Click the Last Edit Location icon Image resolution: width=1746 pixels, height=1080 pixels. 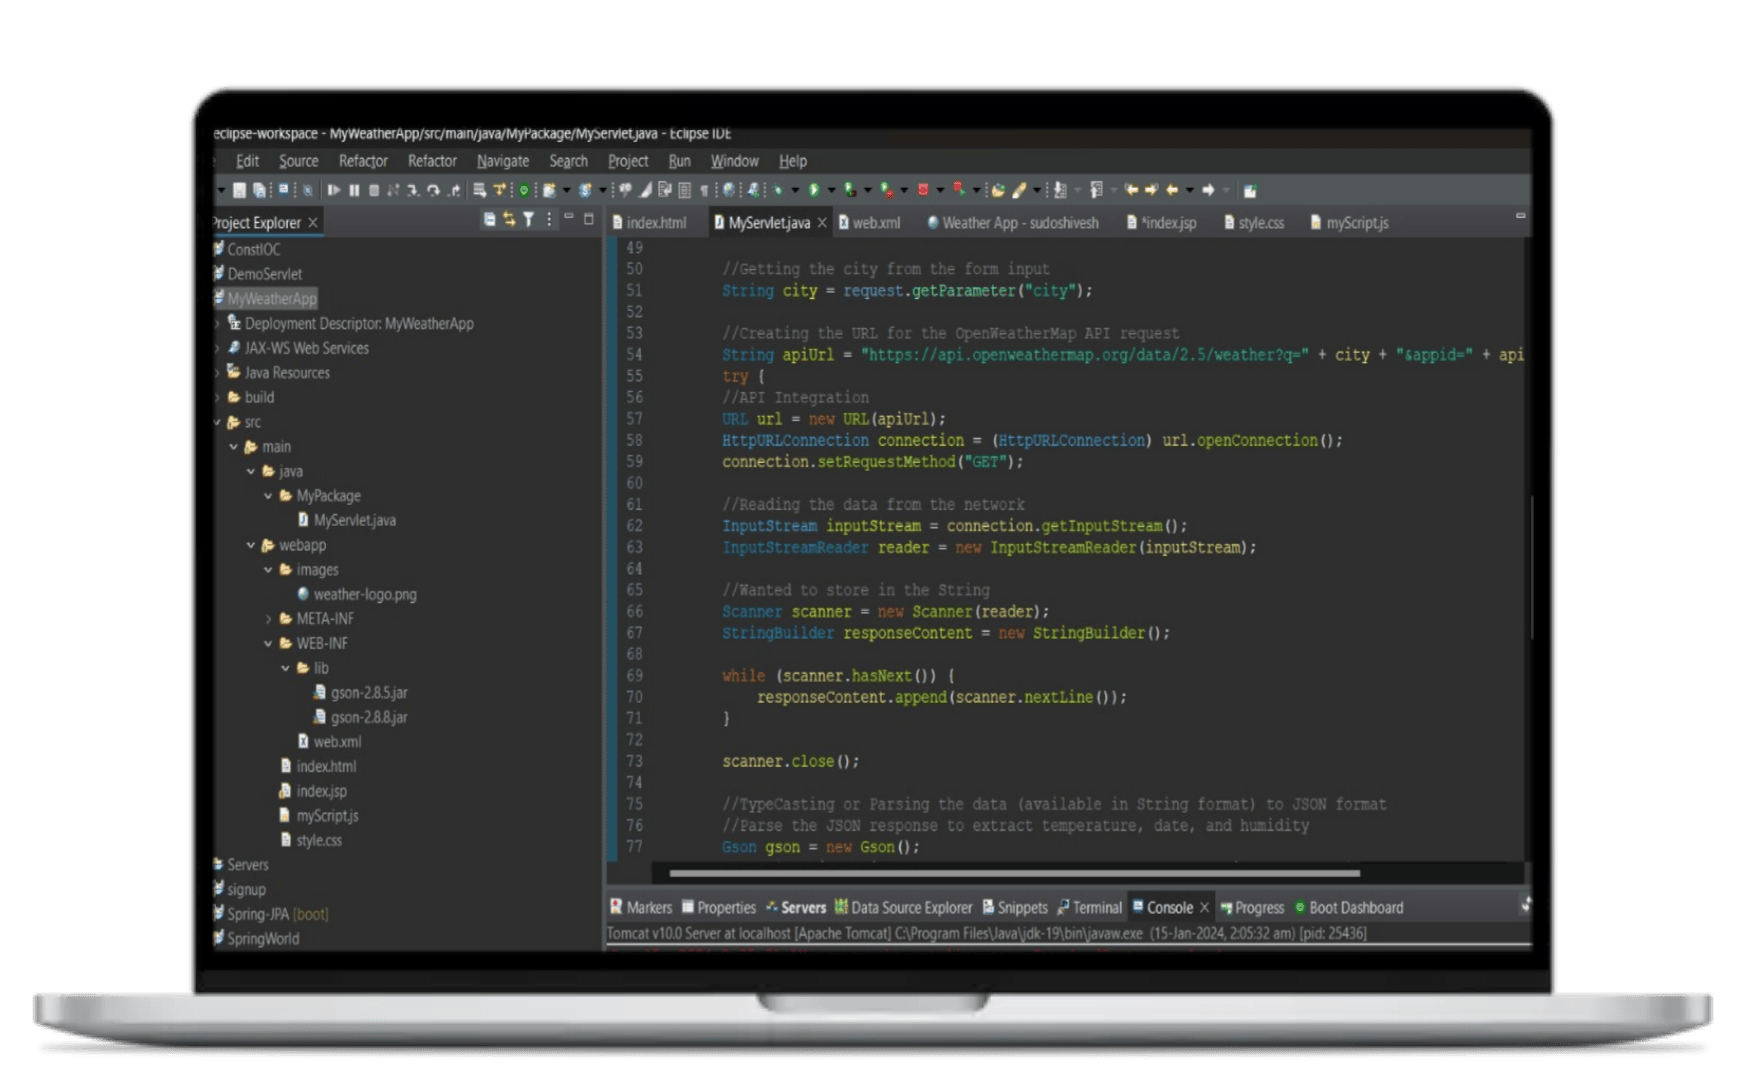point(1132,190)
